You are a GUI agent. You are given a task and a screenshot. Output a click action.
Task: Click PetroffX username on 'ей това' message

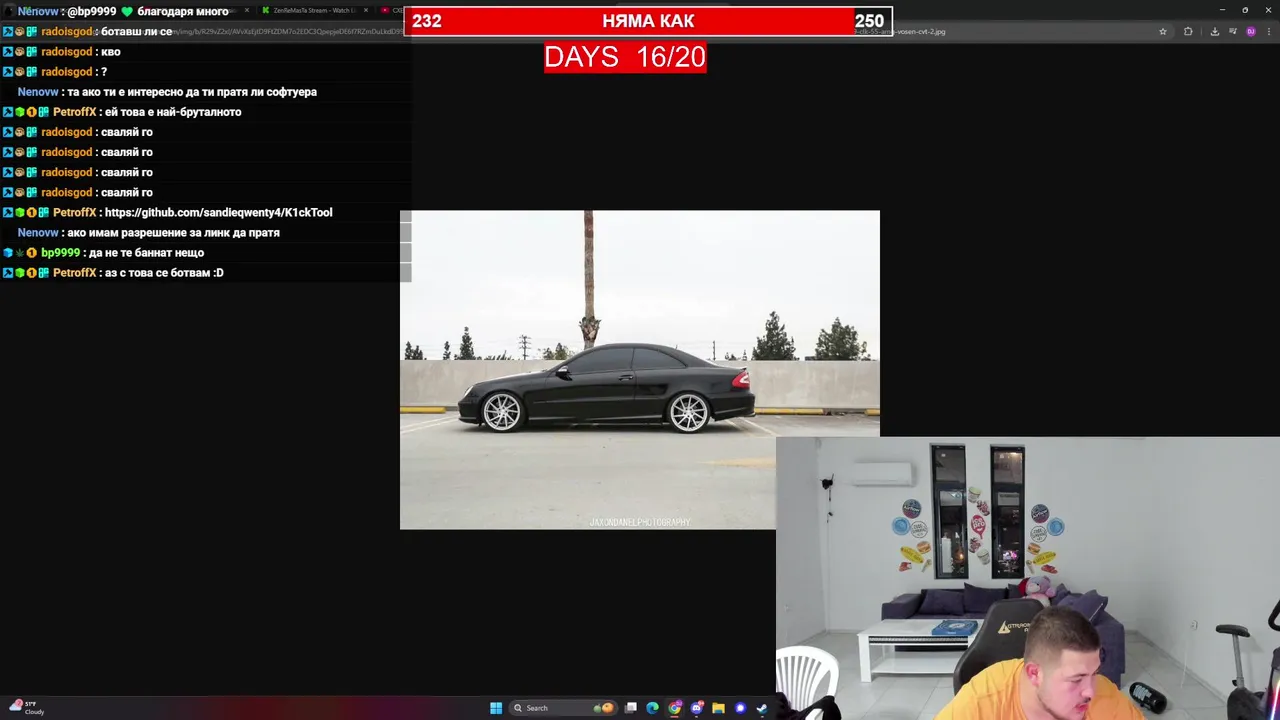click(x=74, y=112)
